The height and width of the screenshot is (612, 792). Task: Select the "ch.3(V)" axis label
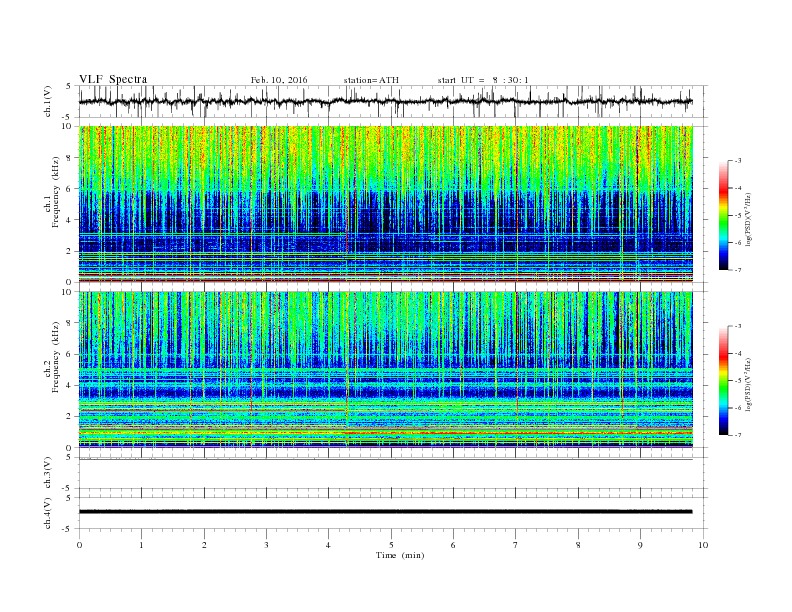click(x=48, y=473)
